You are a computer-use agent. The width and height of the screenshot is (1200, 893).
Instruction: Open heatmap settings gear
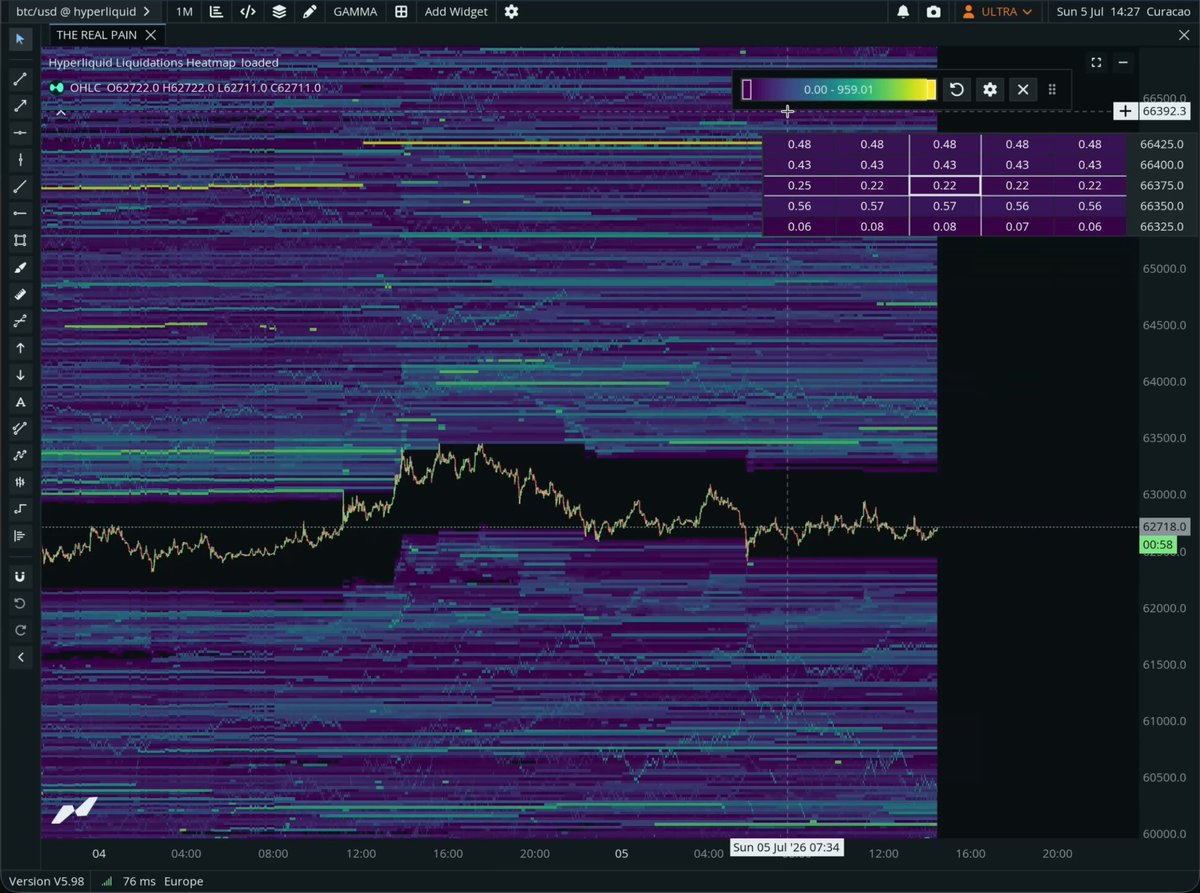click(990, 89)
